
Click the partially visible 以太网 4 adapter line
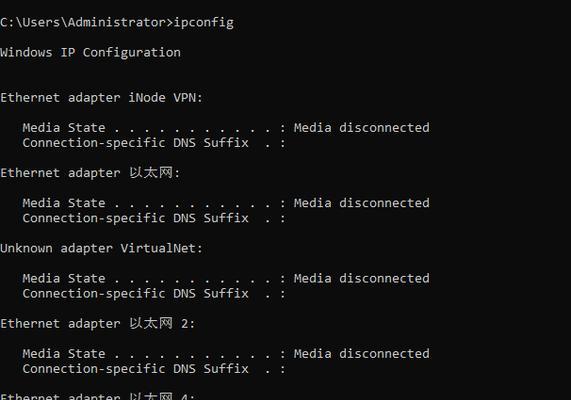click(98, 396)
